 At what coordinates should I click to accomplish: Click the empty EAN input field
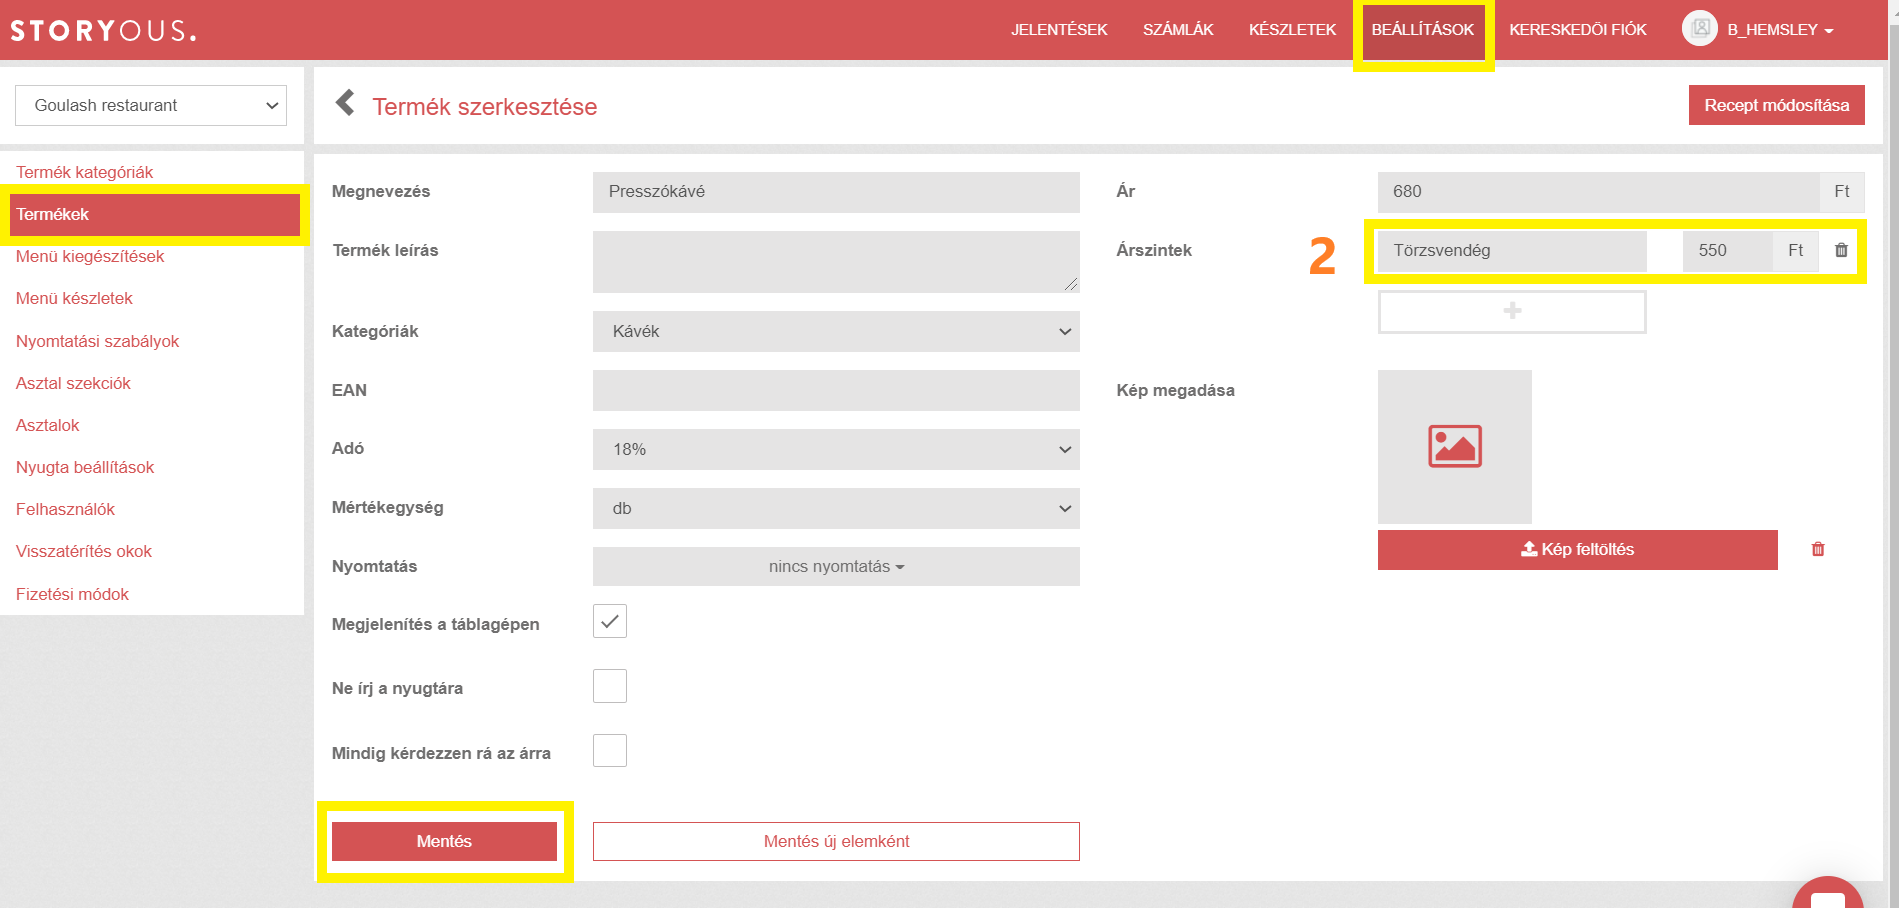click(836, 390)
